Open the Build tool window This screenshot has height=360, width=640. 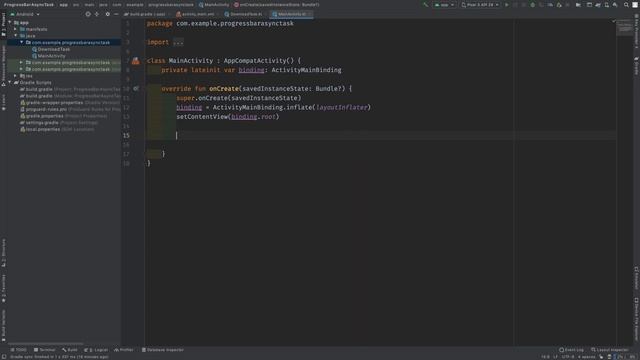click(70, 350)
